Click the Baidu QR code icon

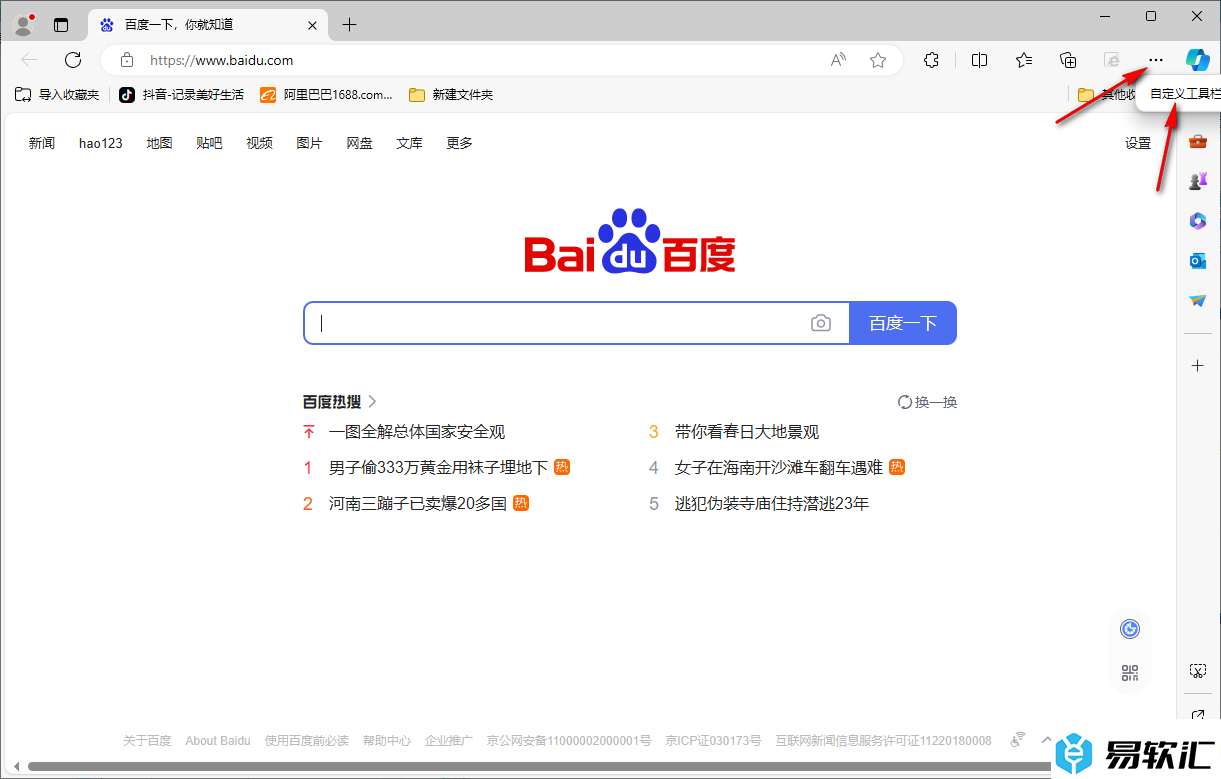tap(1130, 673)
